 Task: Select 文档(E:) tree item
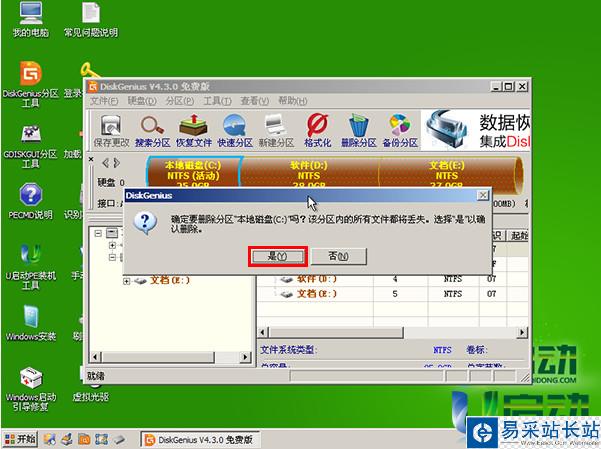pyautogui.click(x=170, y=280)
